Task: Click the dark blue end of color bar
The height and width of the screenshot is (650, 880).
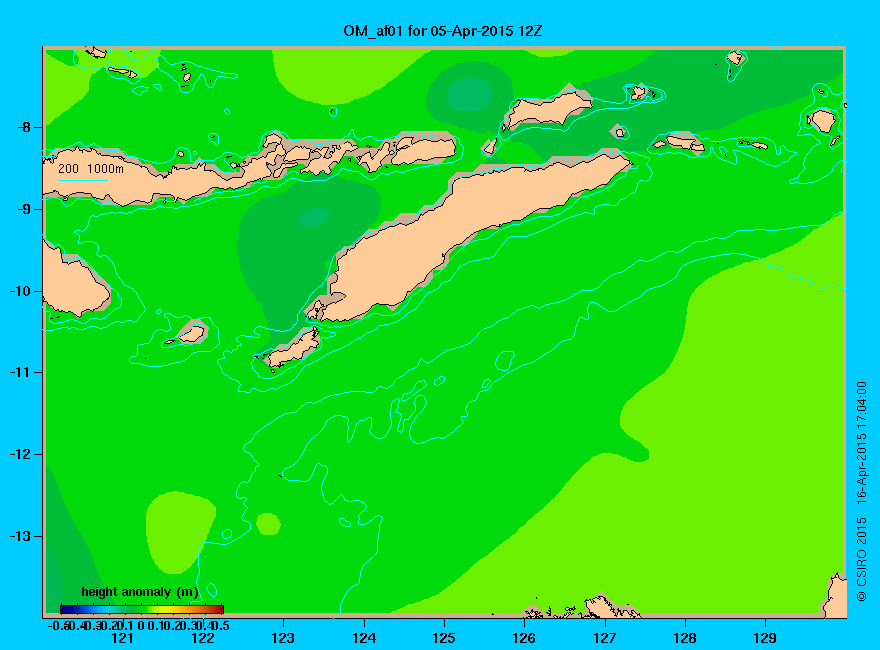Action: 65,609
